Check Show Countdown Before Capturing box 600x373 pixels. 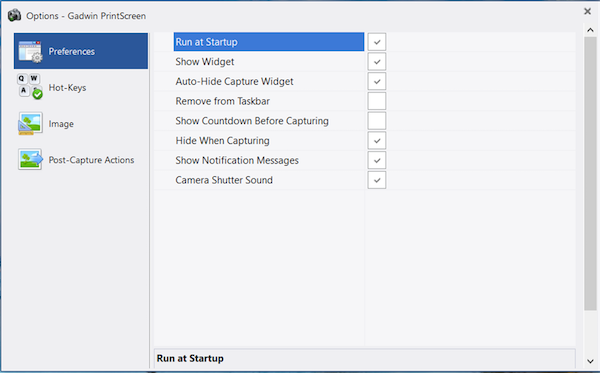point(377,121)
